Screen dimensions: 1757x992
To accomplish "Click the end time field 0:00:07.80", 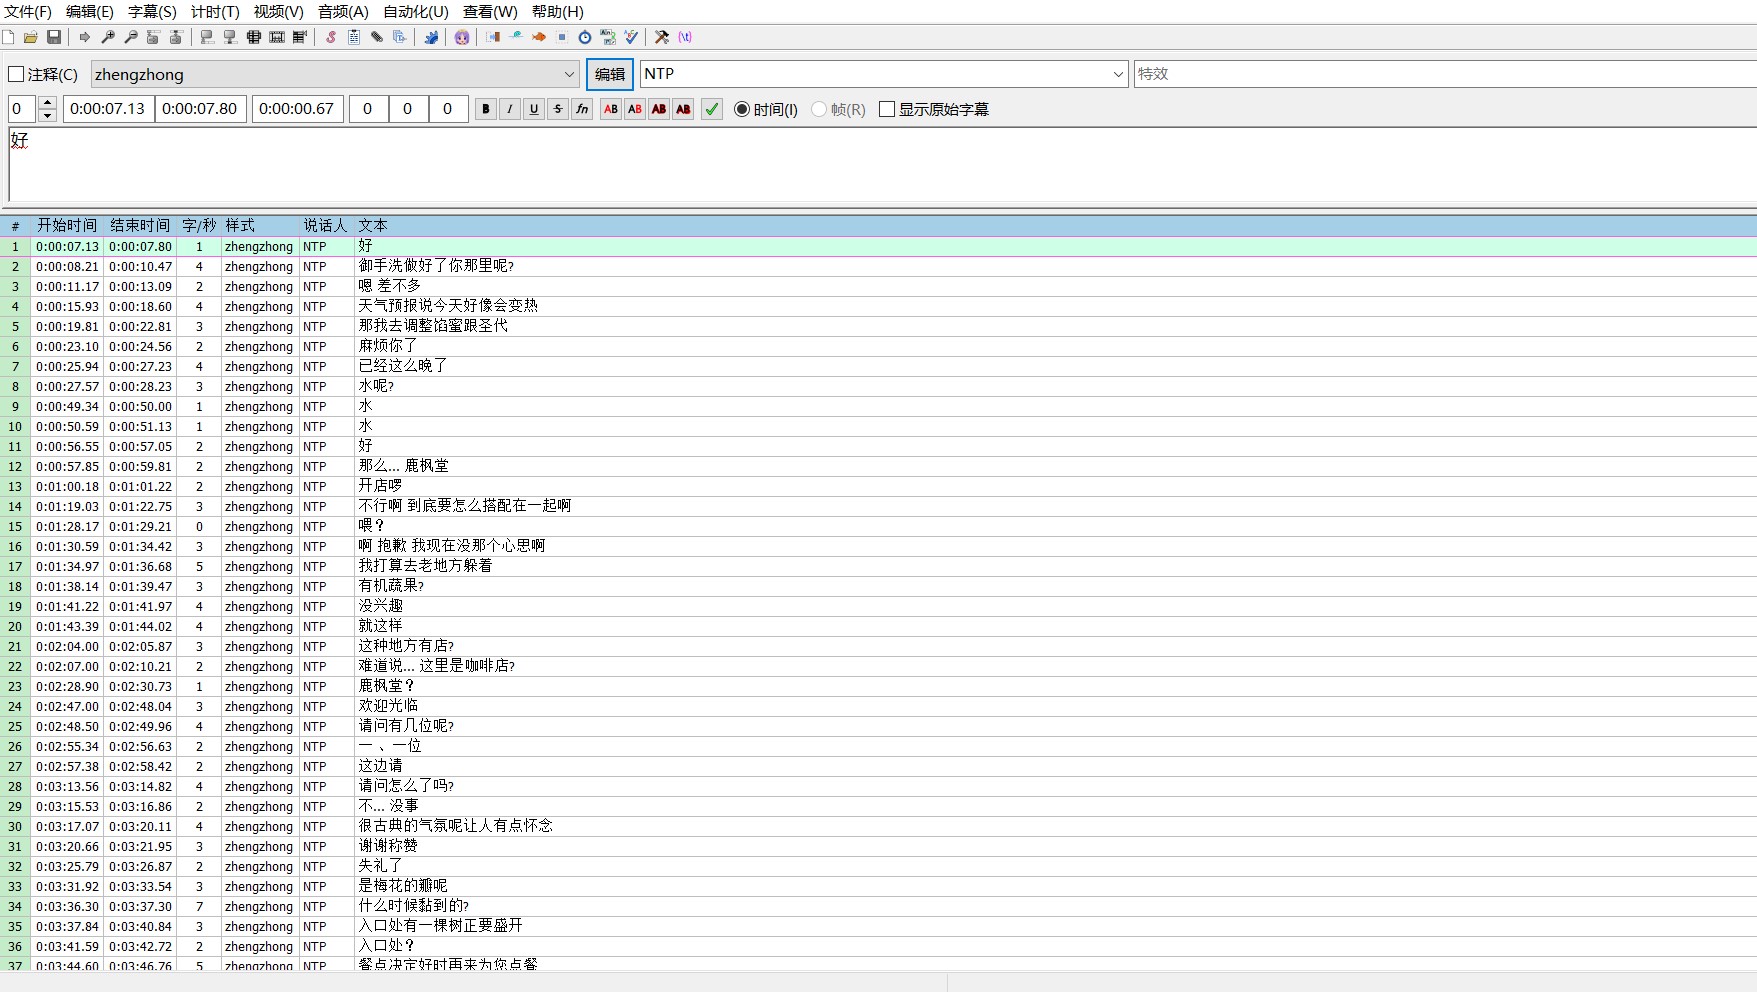I will coord(200,109).
